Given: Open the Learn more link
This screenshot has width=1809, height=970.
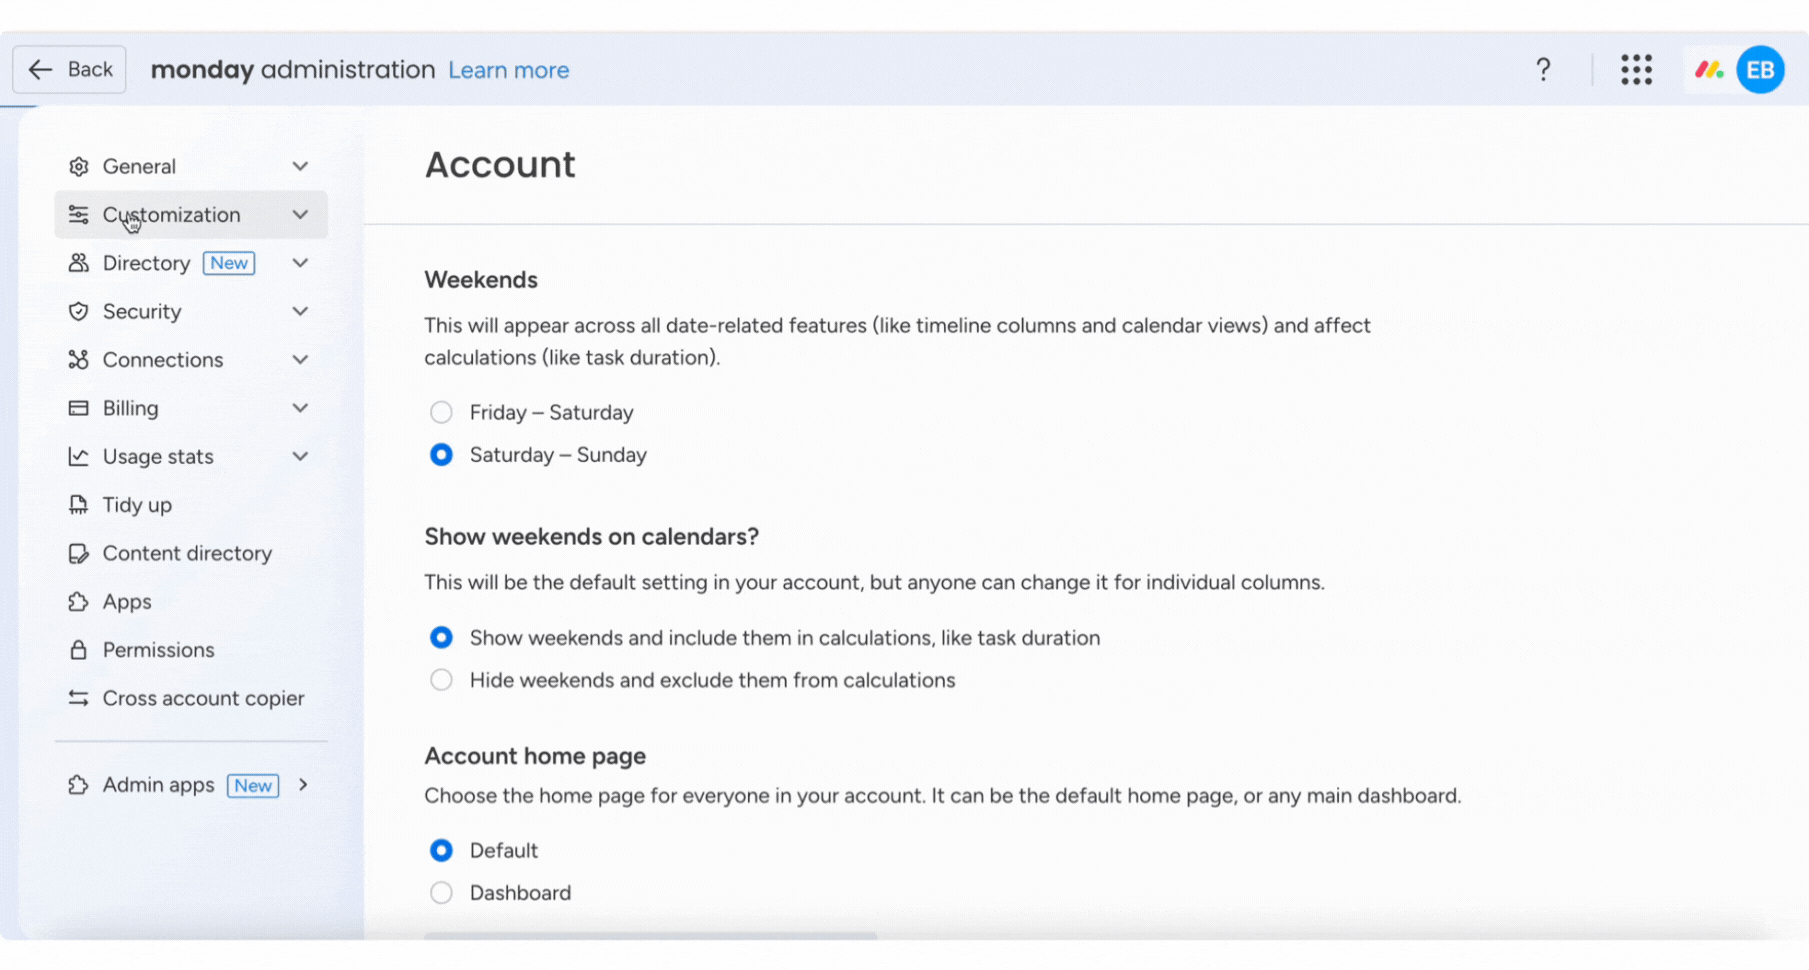Looking at the screenshot, I should click(508, 70).
